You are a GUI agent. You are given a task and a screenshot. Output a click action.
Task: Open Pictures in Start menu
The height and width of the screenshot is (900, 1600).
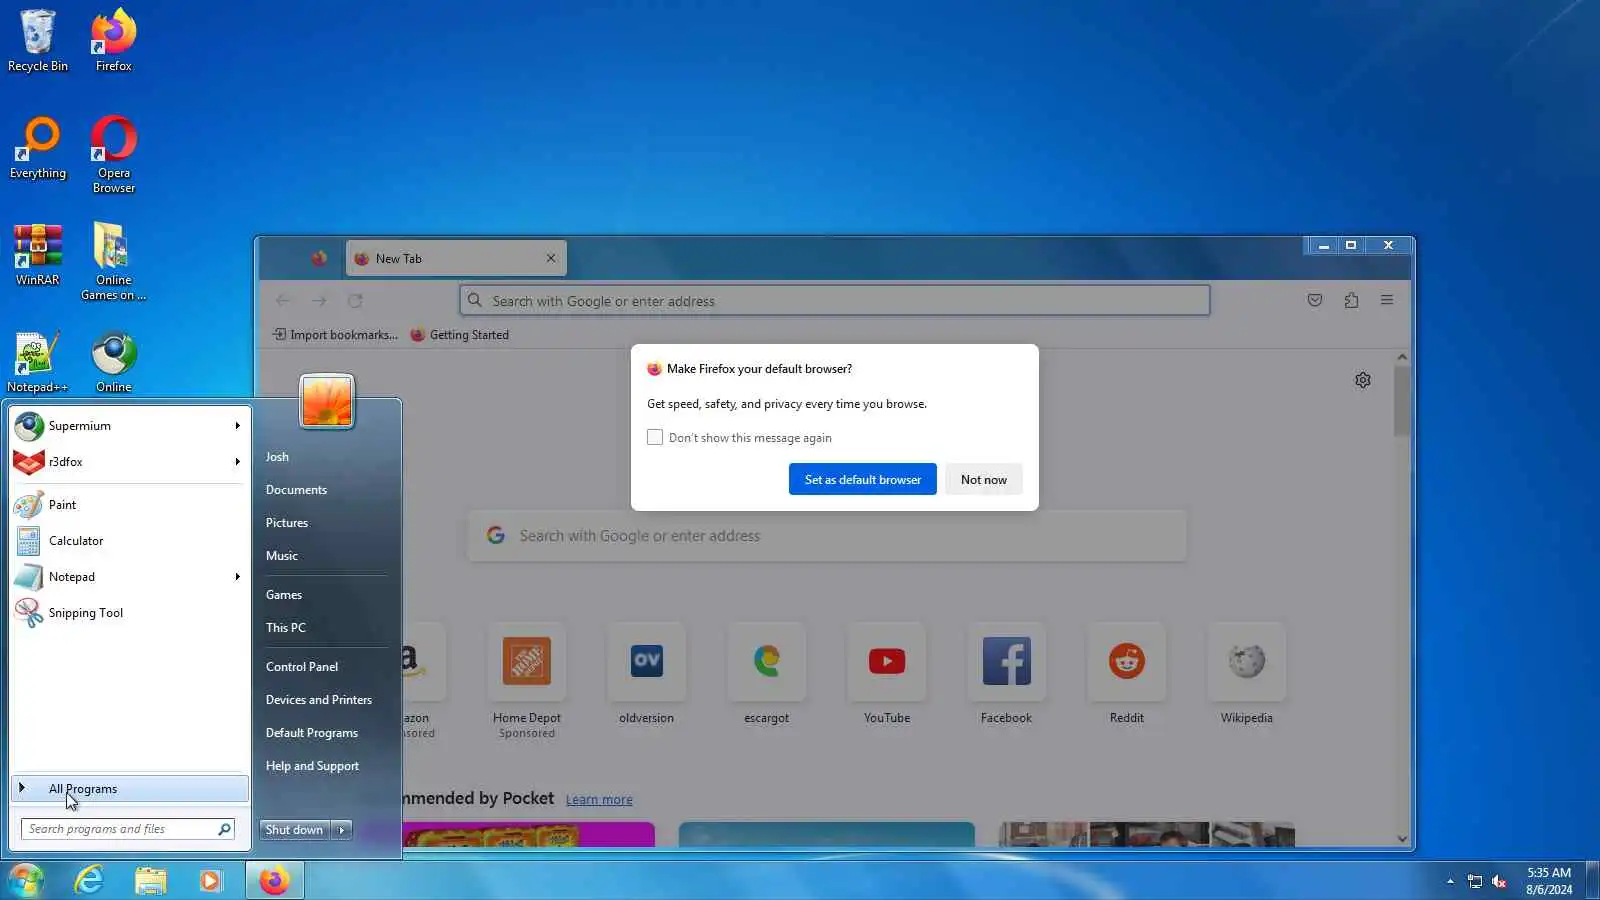coord(287,523)
